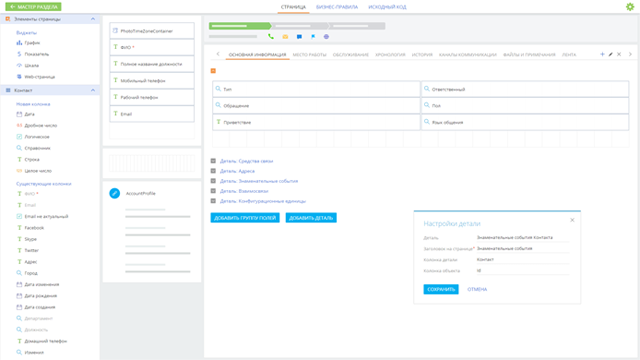Click the second grey progress stage

point(300,26)
